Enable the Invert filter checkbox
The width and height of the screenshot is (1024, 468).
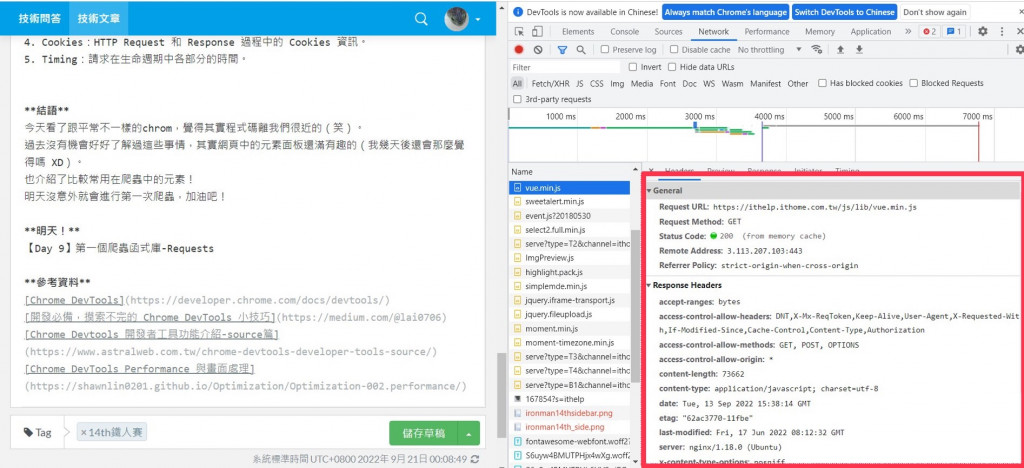633,67
